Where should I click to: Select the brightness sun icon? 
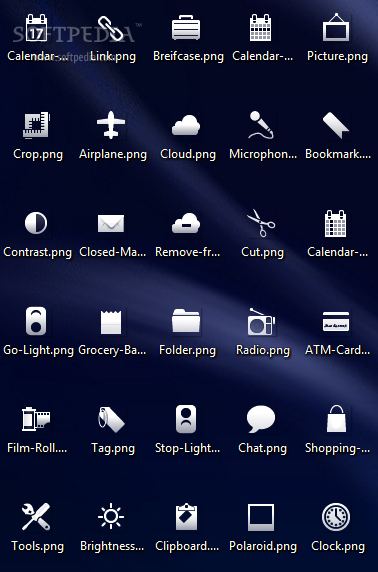tap(111, 517)
